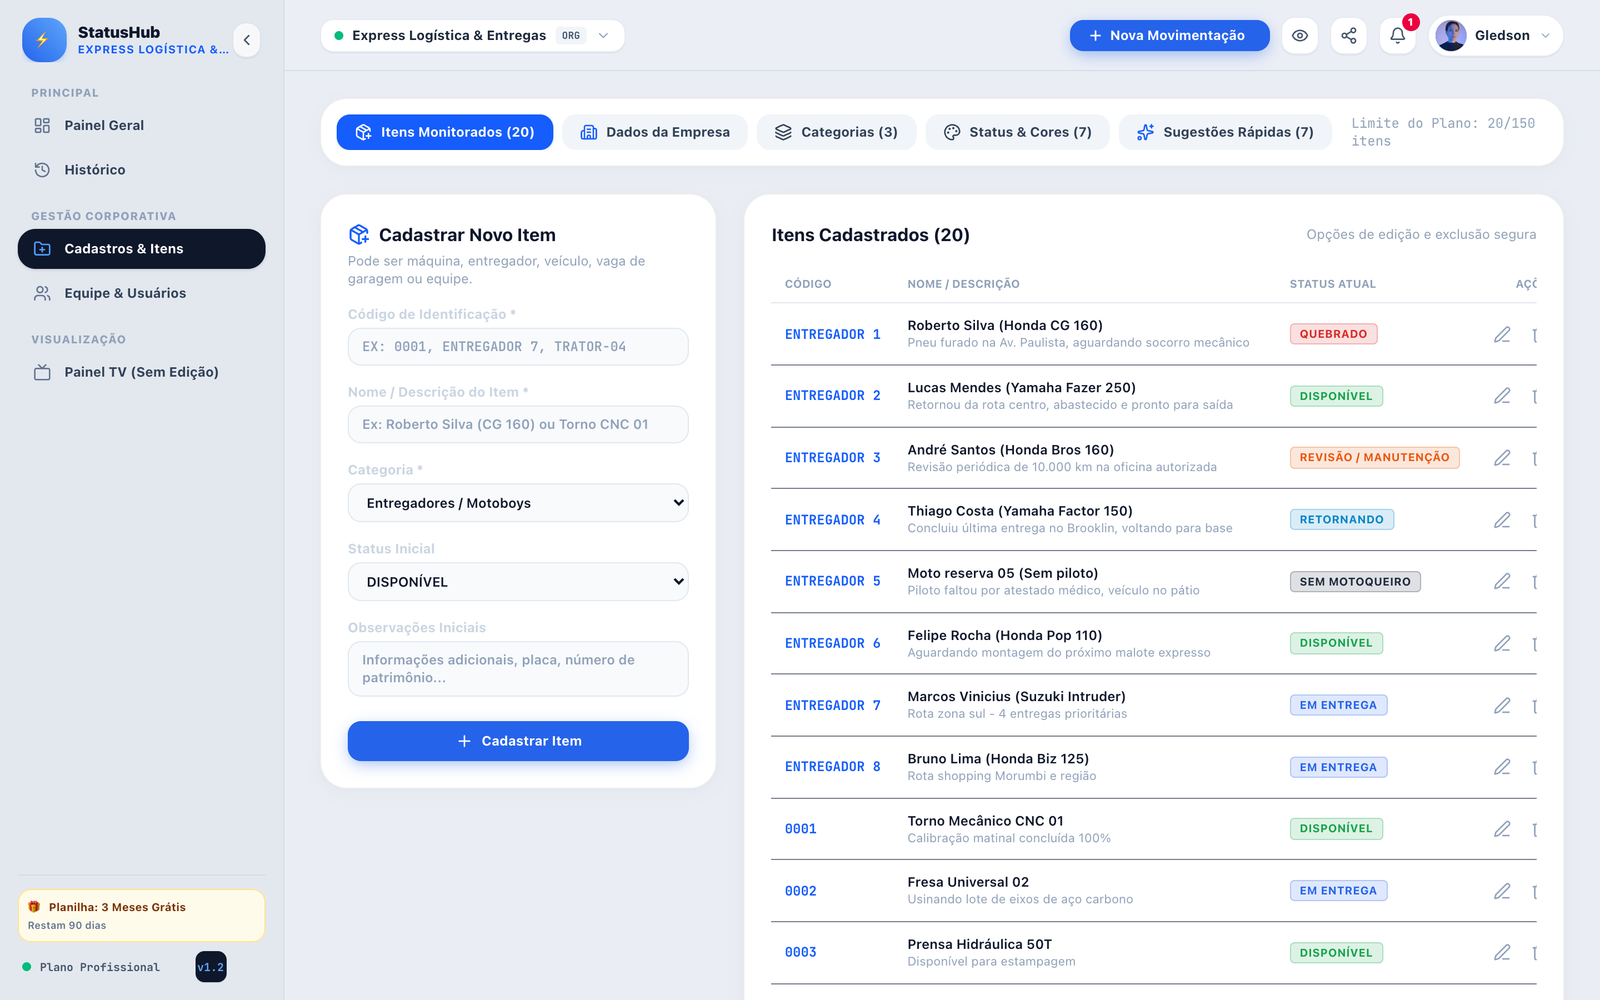Edit ENTREGADOR 3 with the pencil icon
This screenshot has width=1600, height=1000.
1502,458
